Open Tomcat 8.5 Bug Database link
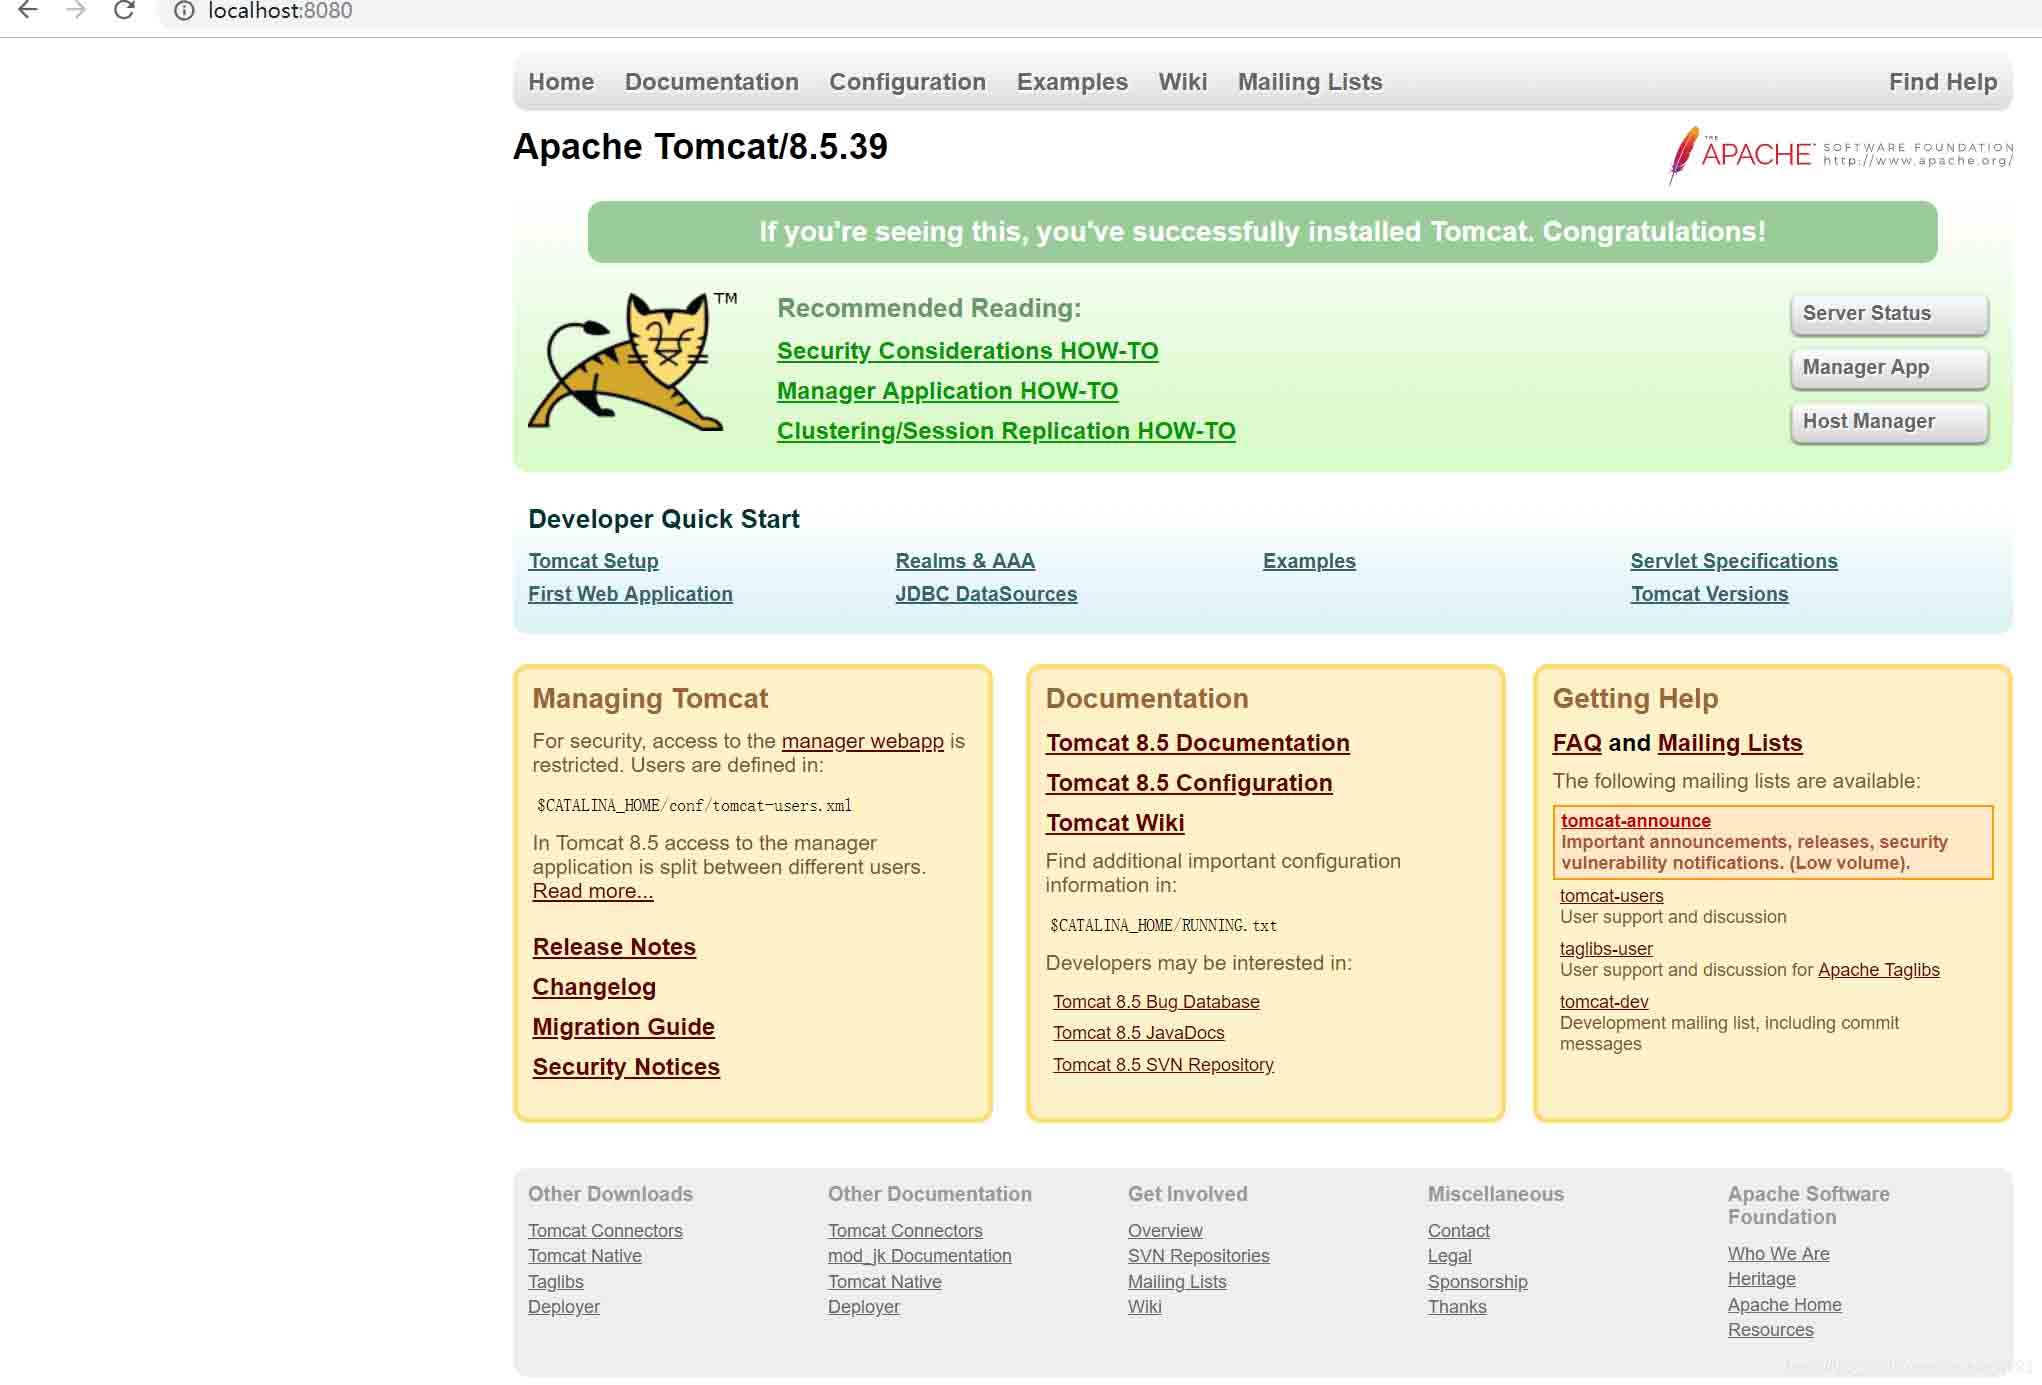 coord(1156,1002)
